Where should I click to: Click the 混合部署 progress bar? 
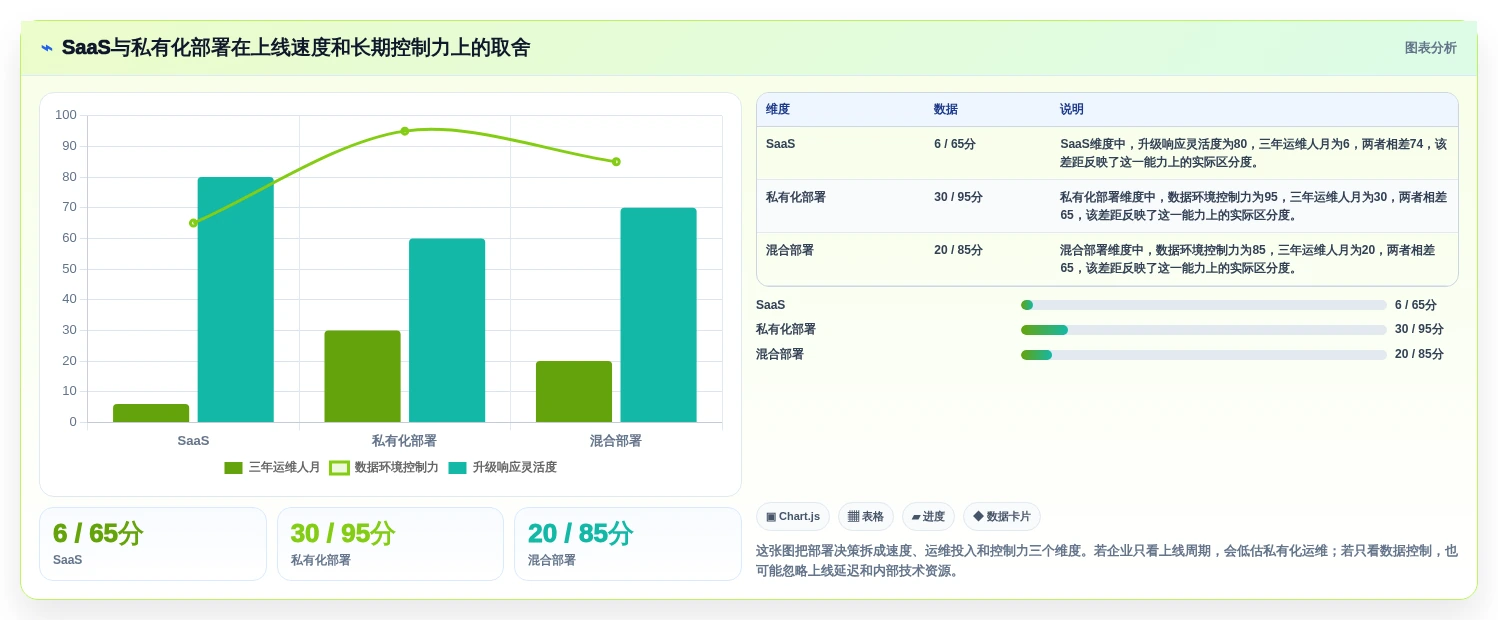1203,354
